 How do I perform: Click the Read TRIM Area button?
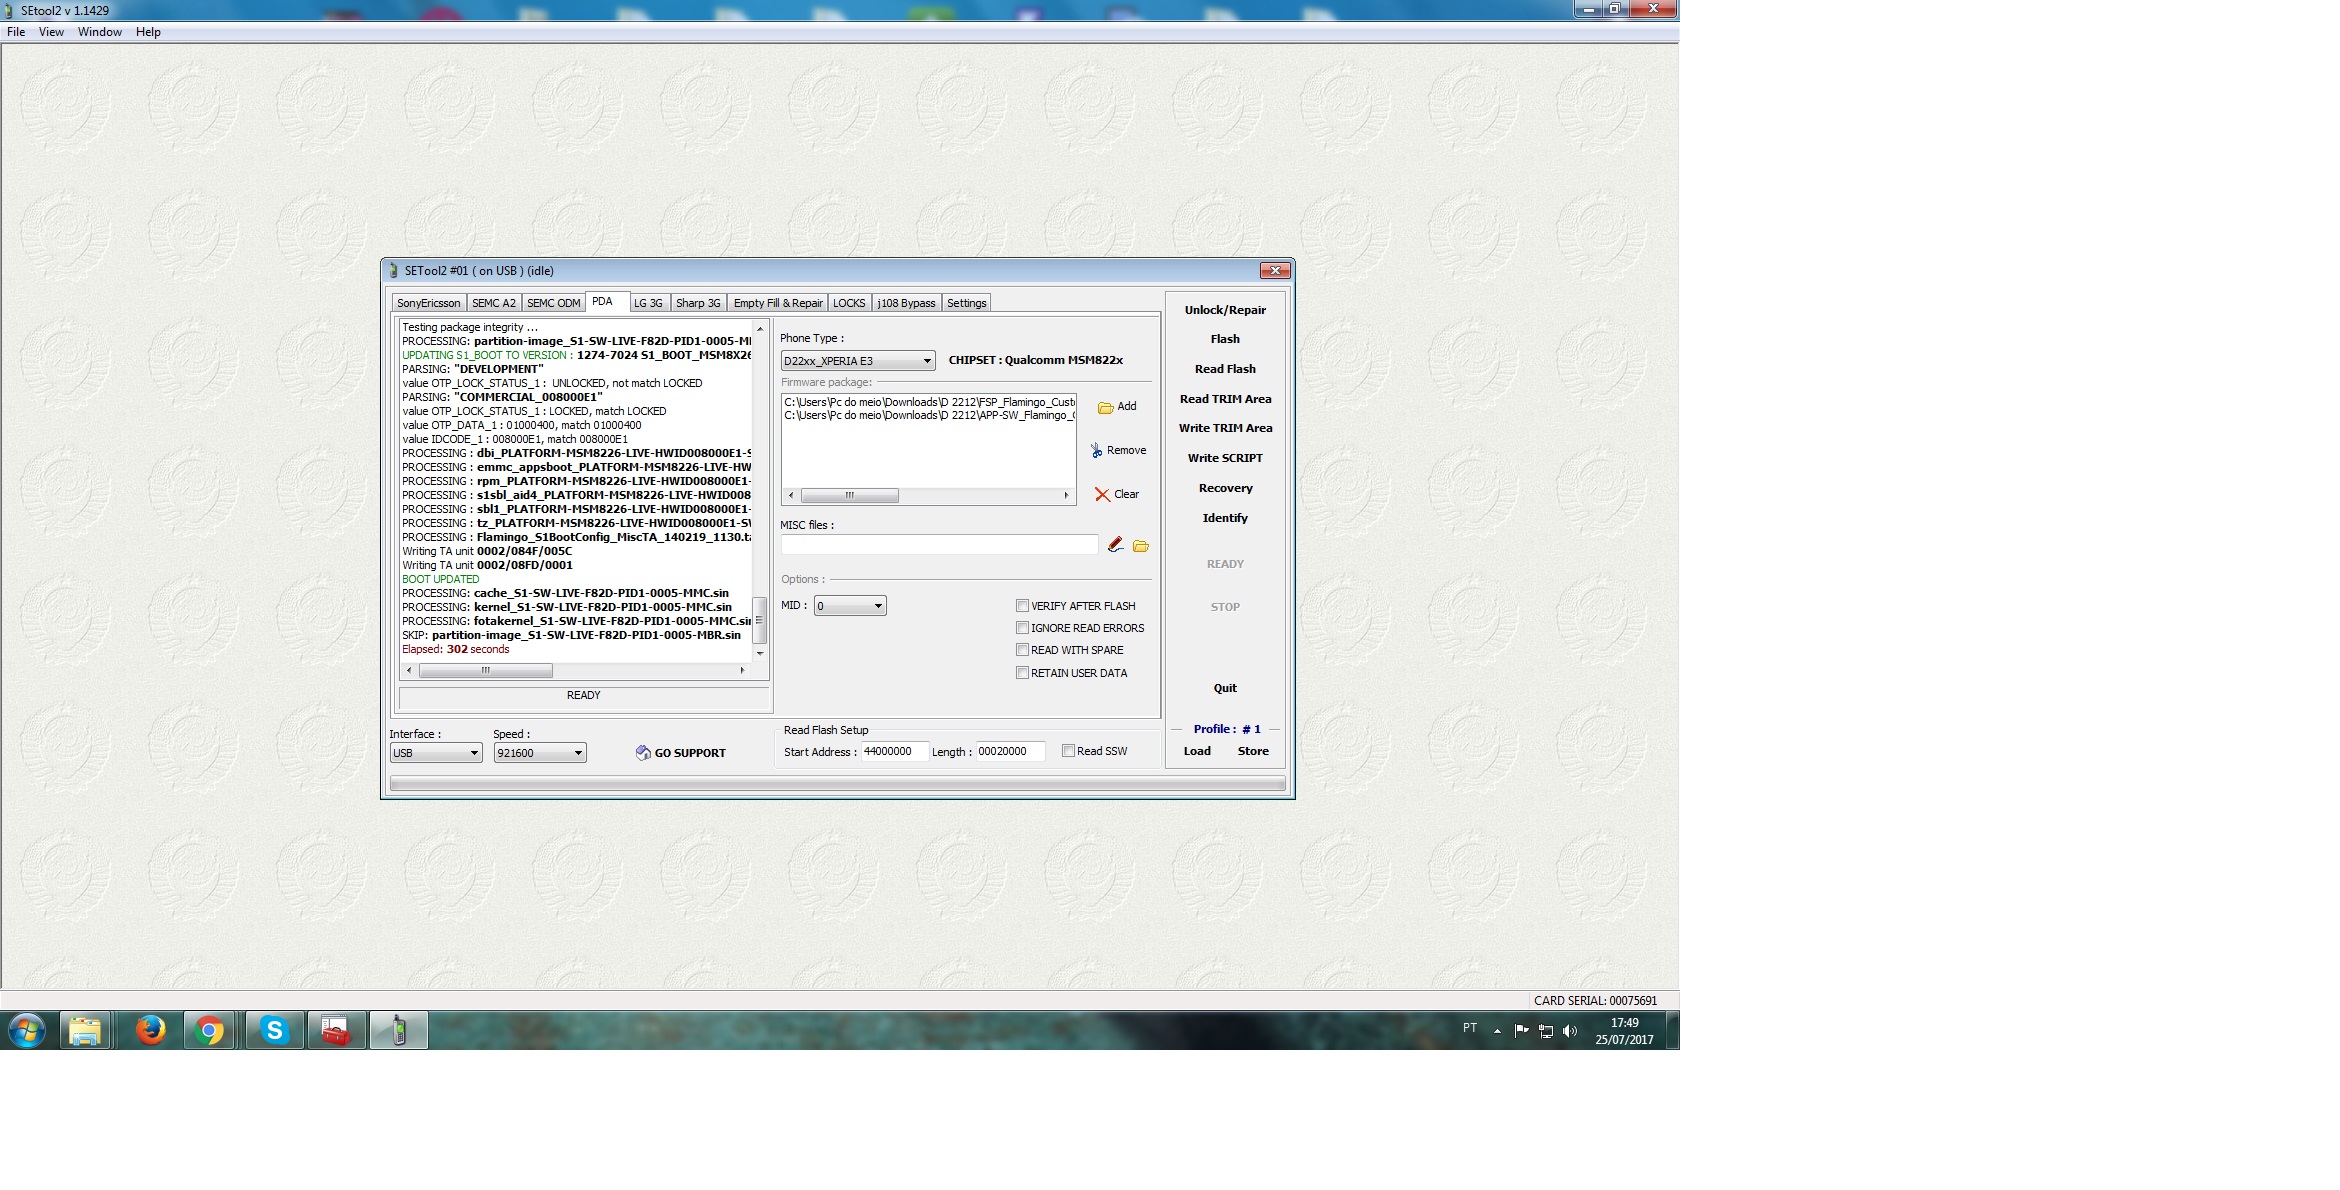(1225, 399)
